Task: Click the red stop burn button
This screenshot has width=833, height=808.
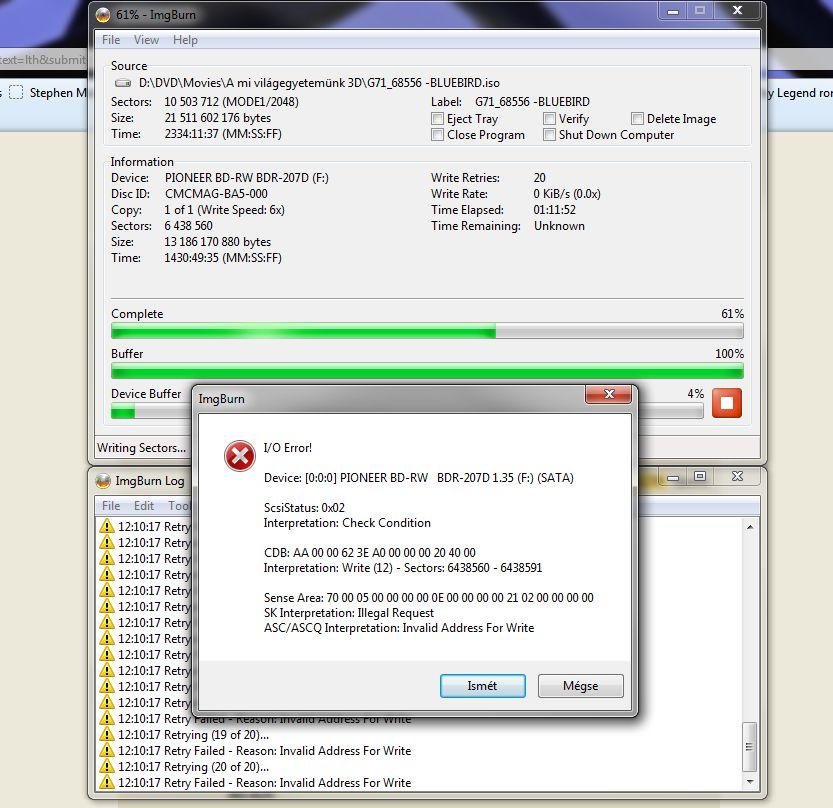Action: pos(726,403)
